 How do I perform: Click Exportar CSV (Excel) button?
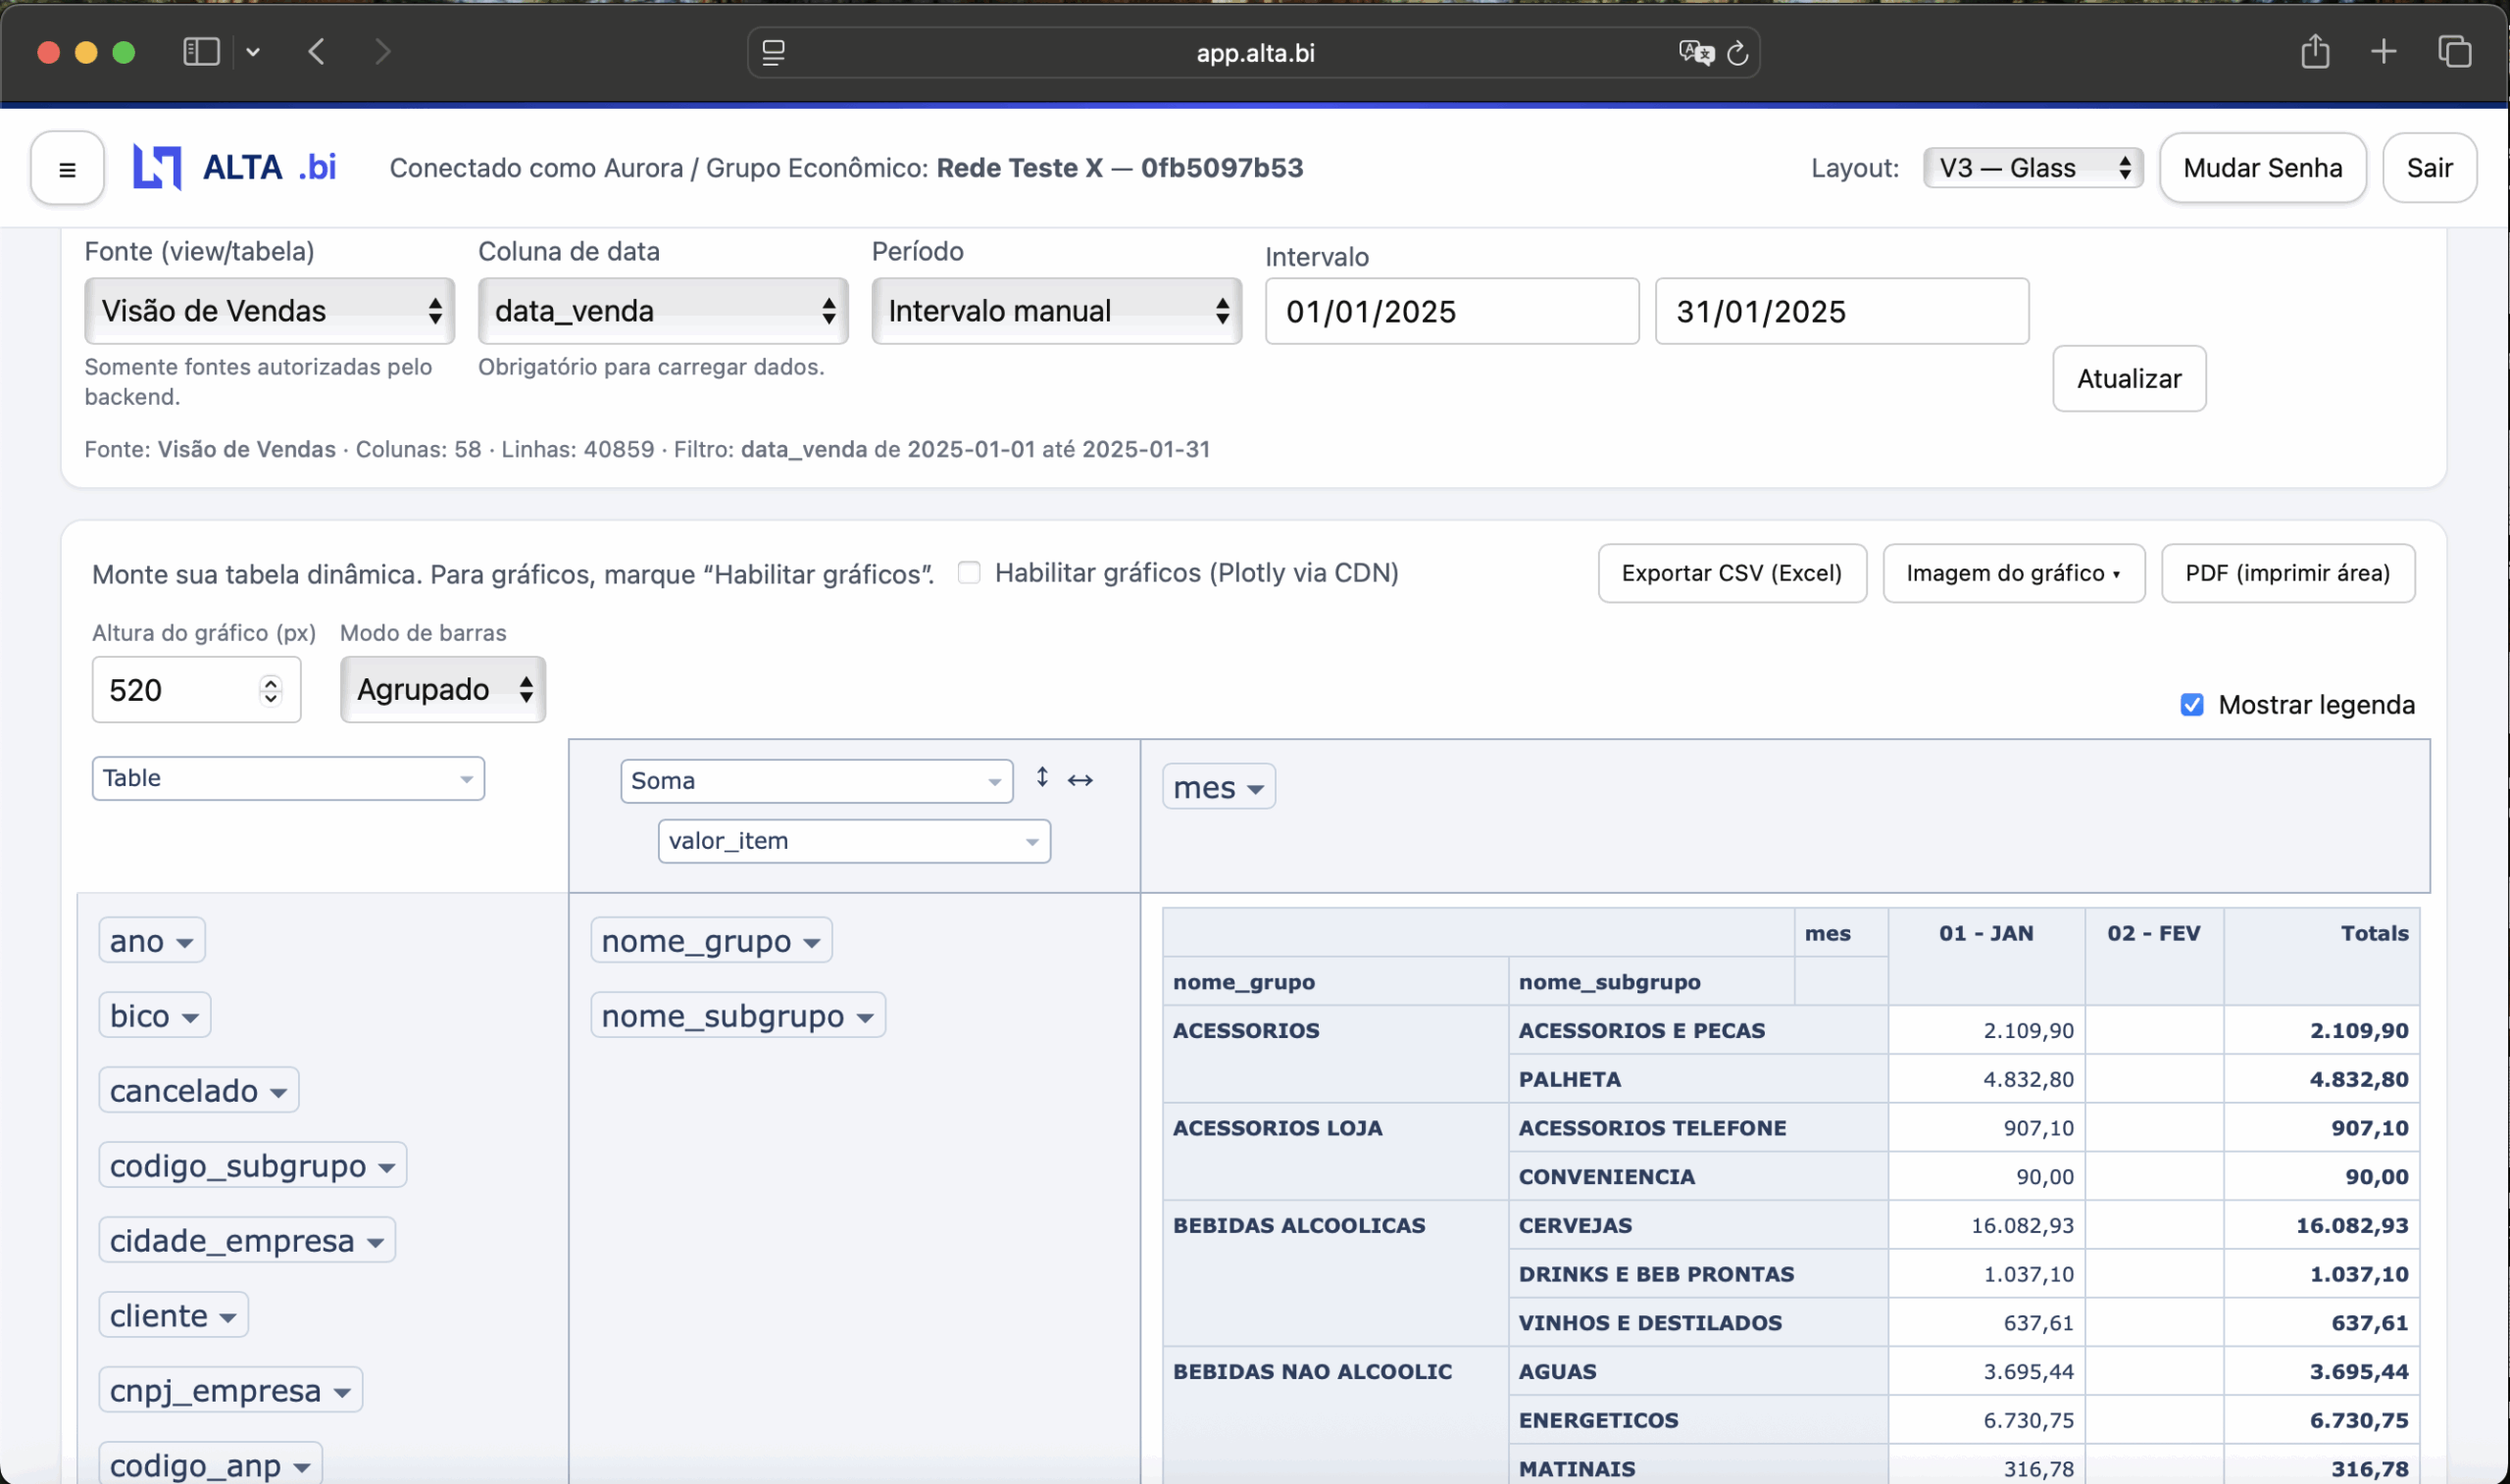click(1731, 573)
